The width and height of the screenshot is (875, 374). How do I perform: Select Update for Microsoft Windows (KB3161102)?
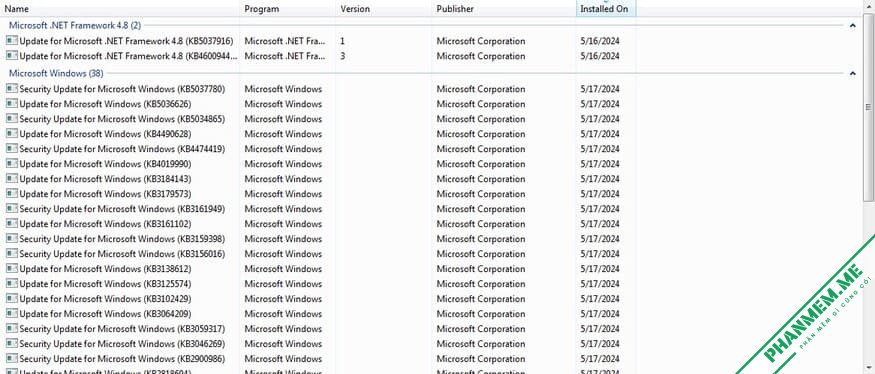pyautogui.click(x=105, y=224)
